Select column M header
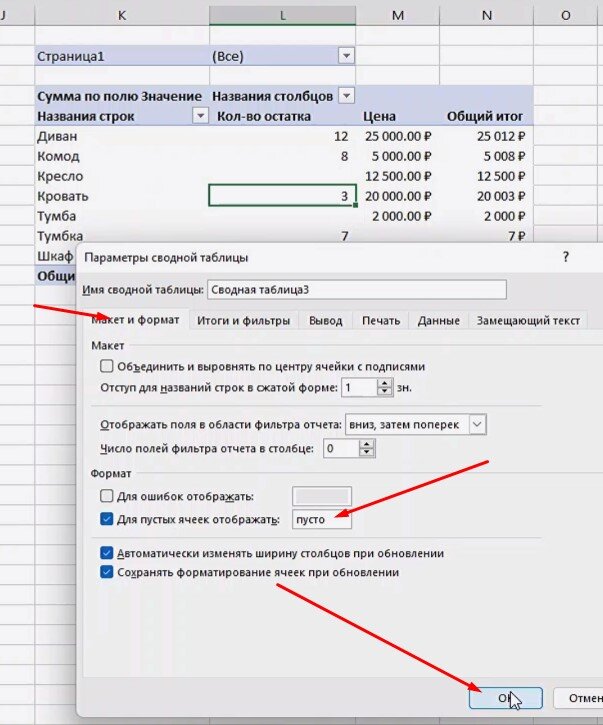The width and height of the screenshot is (603, 725). [x=398, y=15]
